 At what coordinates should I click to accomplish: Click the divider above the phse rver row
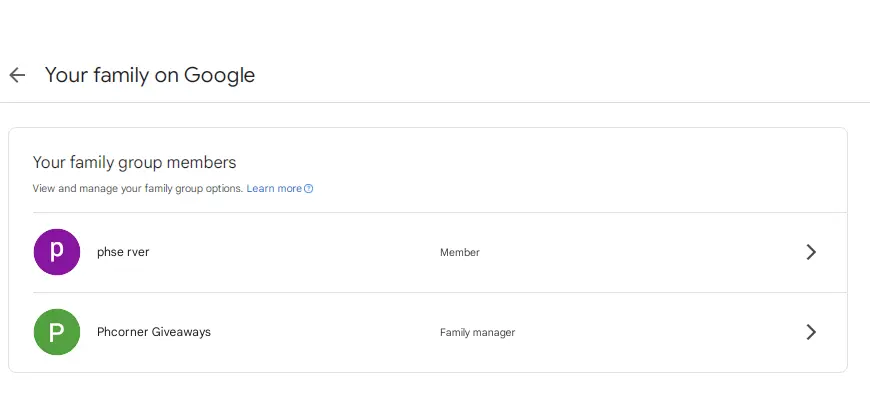coord(439,212)
